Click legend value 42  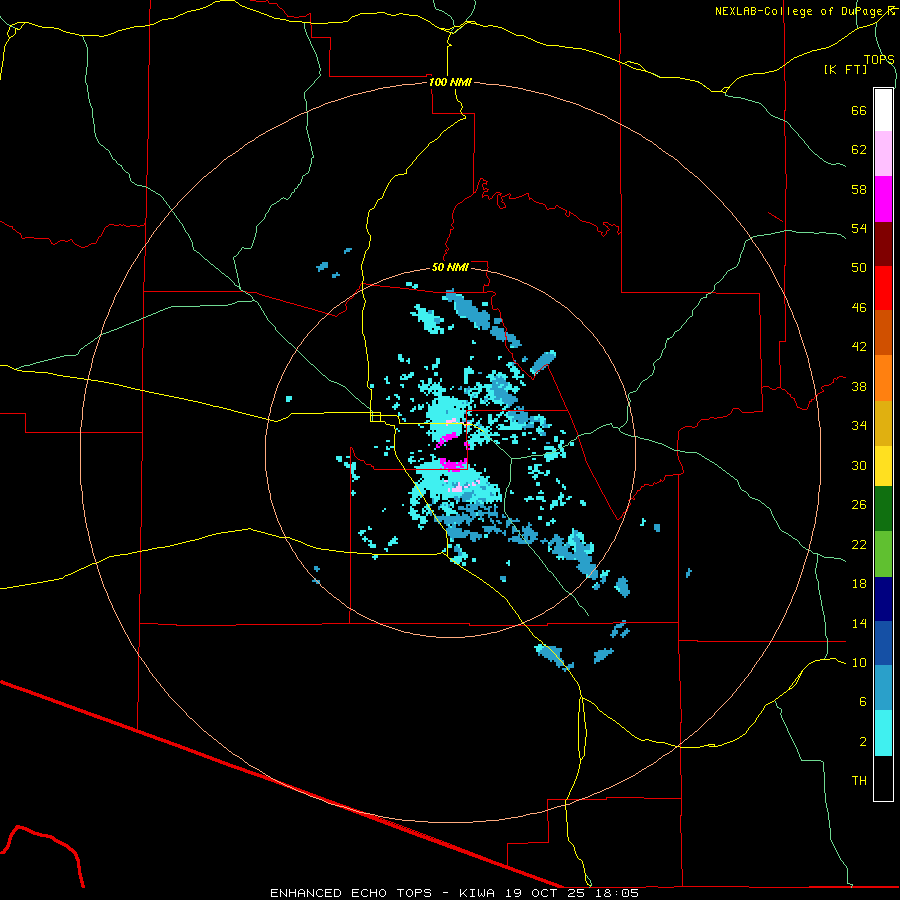click(859, 346)
